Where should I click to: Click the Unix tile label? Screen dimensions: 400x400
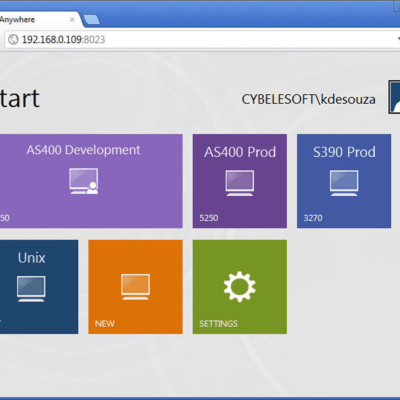pos(32,258)
